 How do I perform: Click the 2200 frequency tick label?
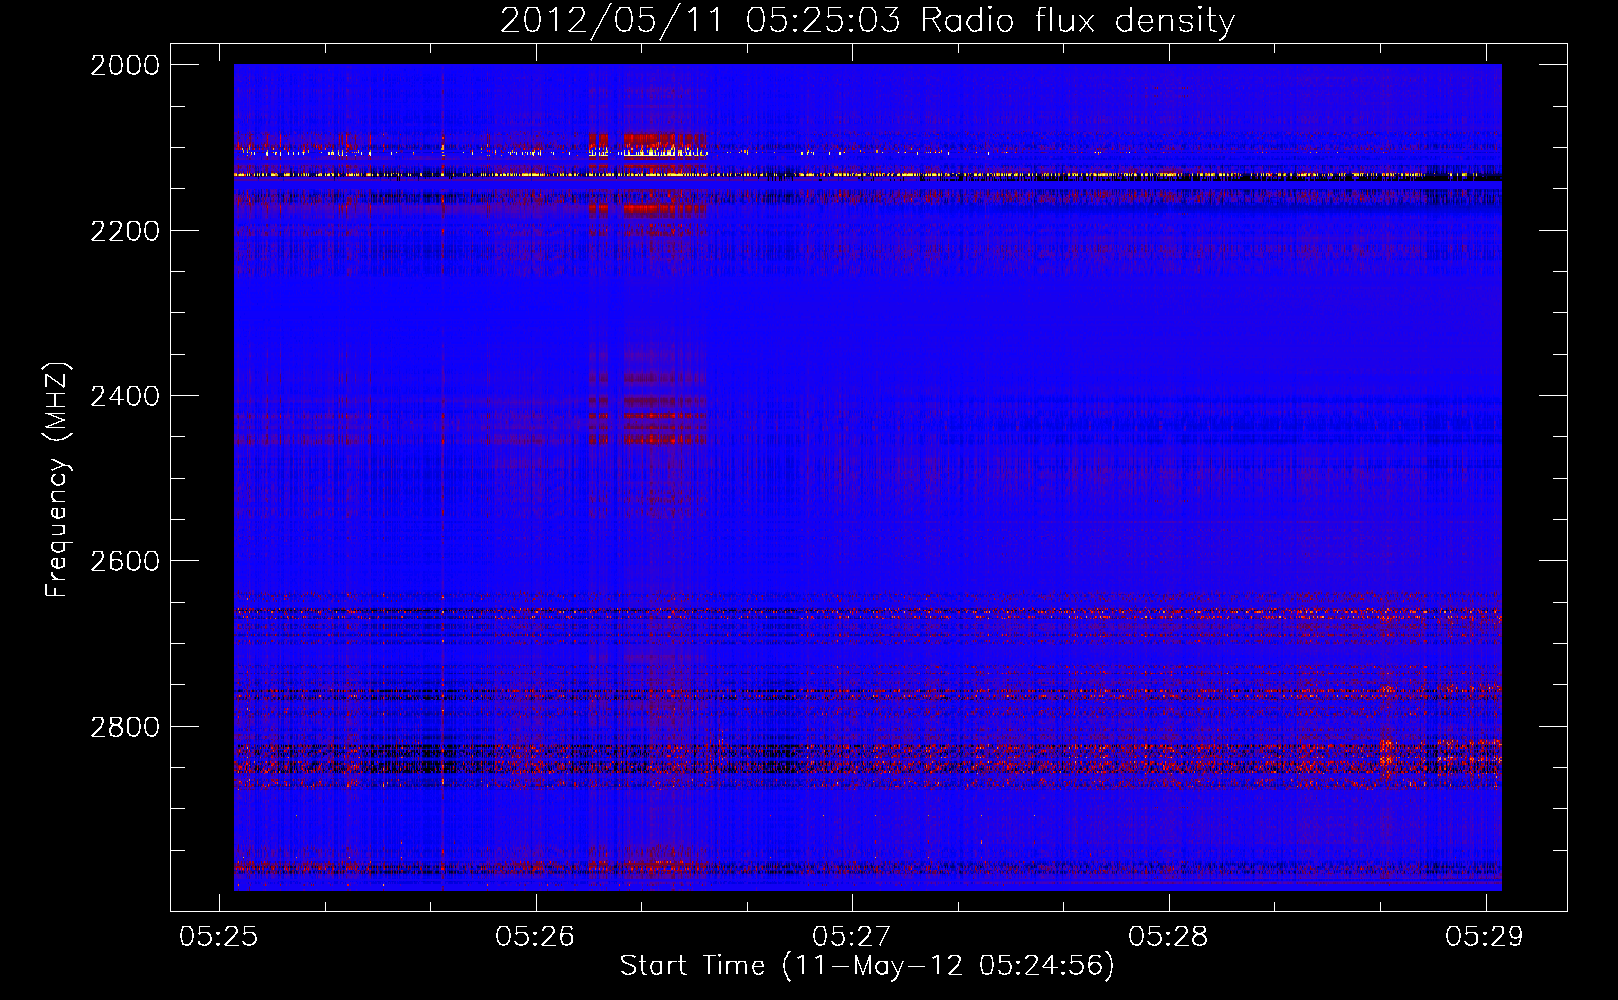pyautogui.click(x=125, y=231)
